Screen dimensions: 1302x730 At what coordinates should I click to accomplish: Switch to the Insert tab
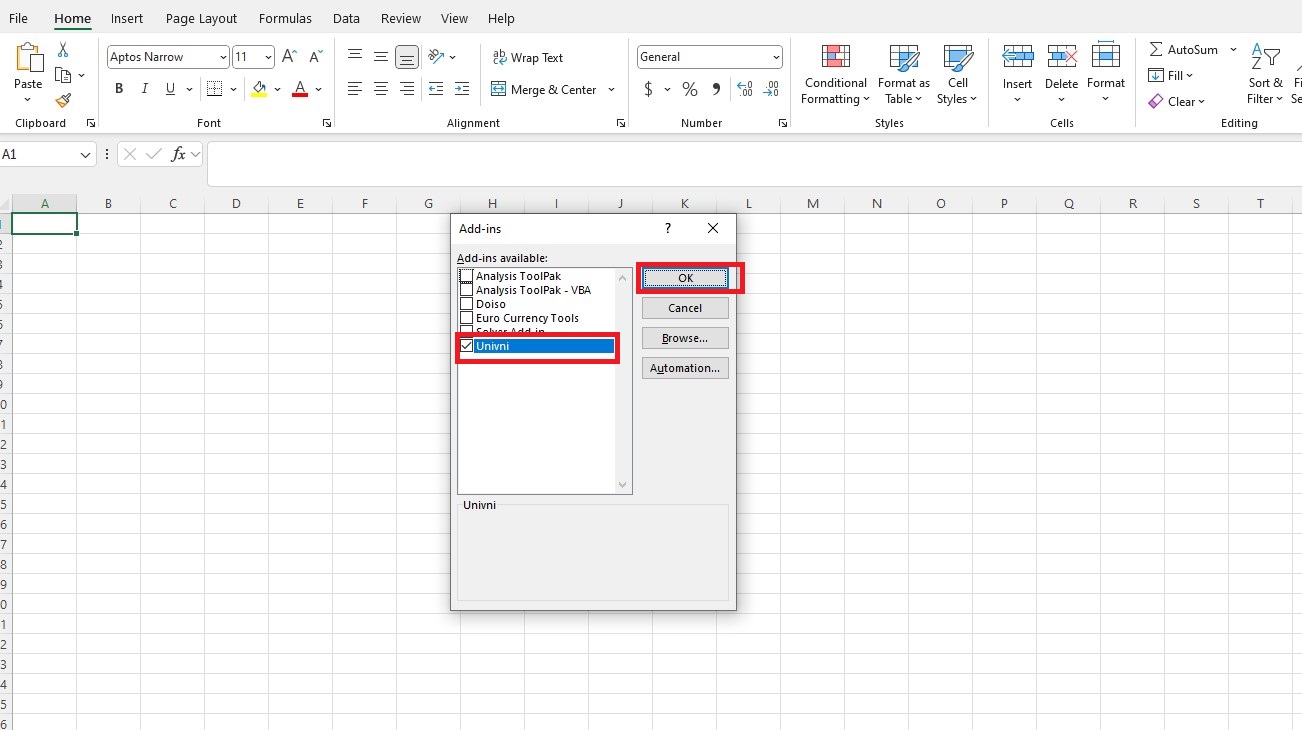point(127,18)
